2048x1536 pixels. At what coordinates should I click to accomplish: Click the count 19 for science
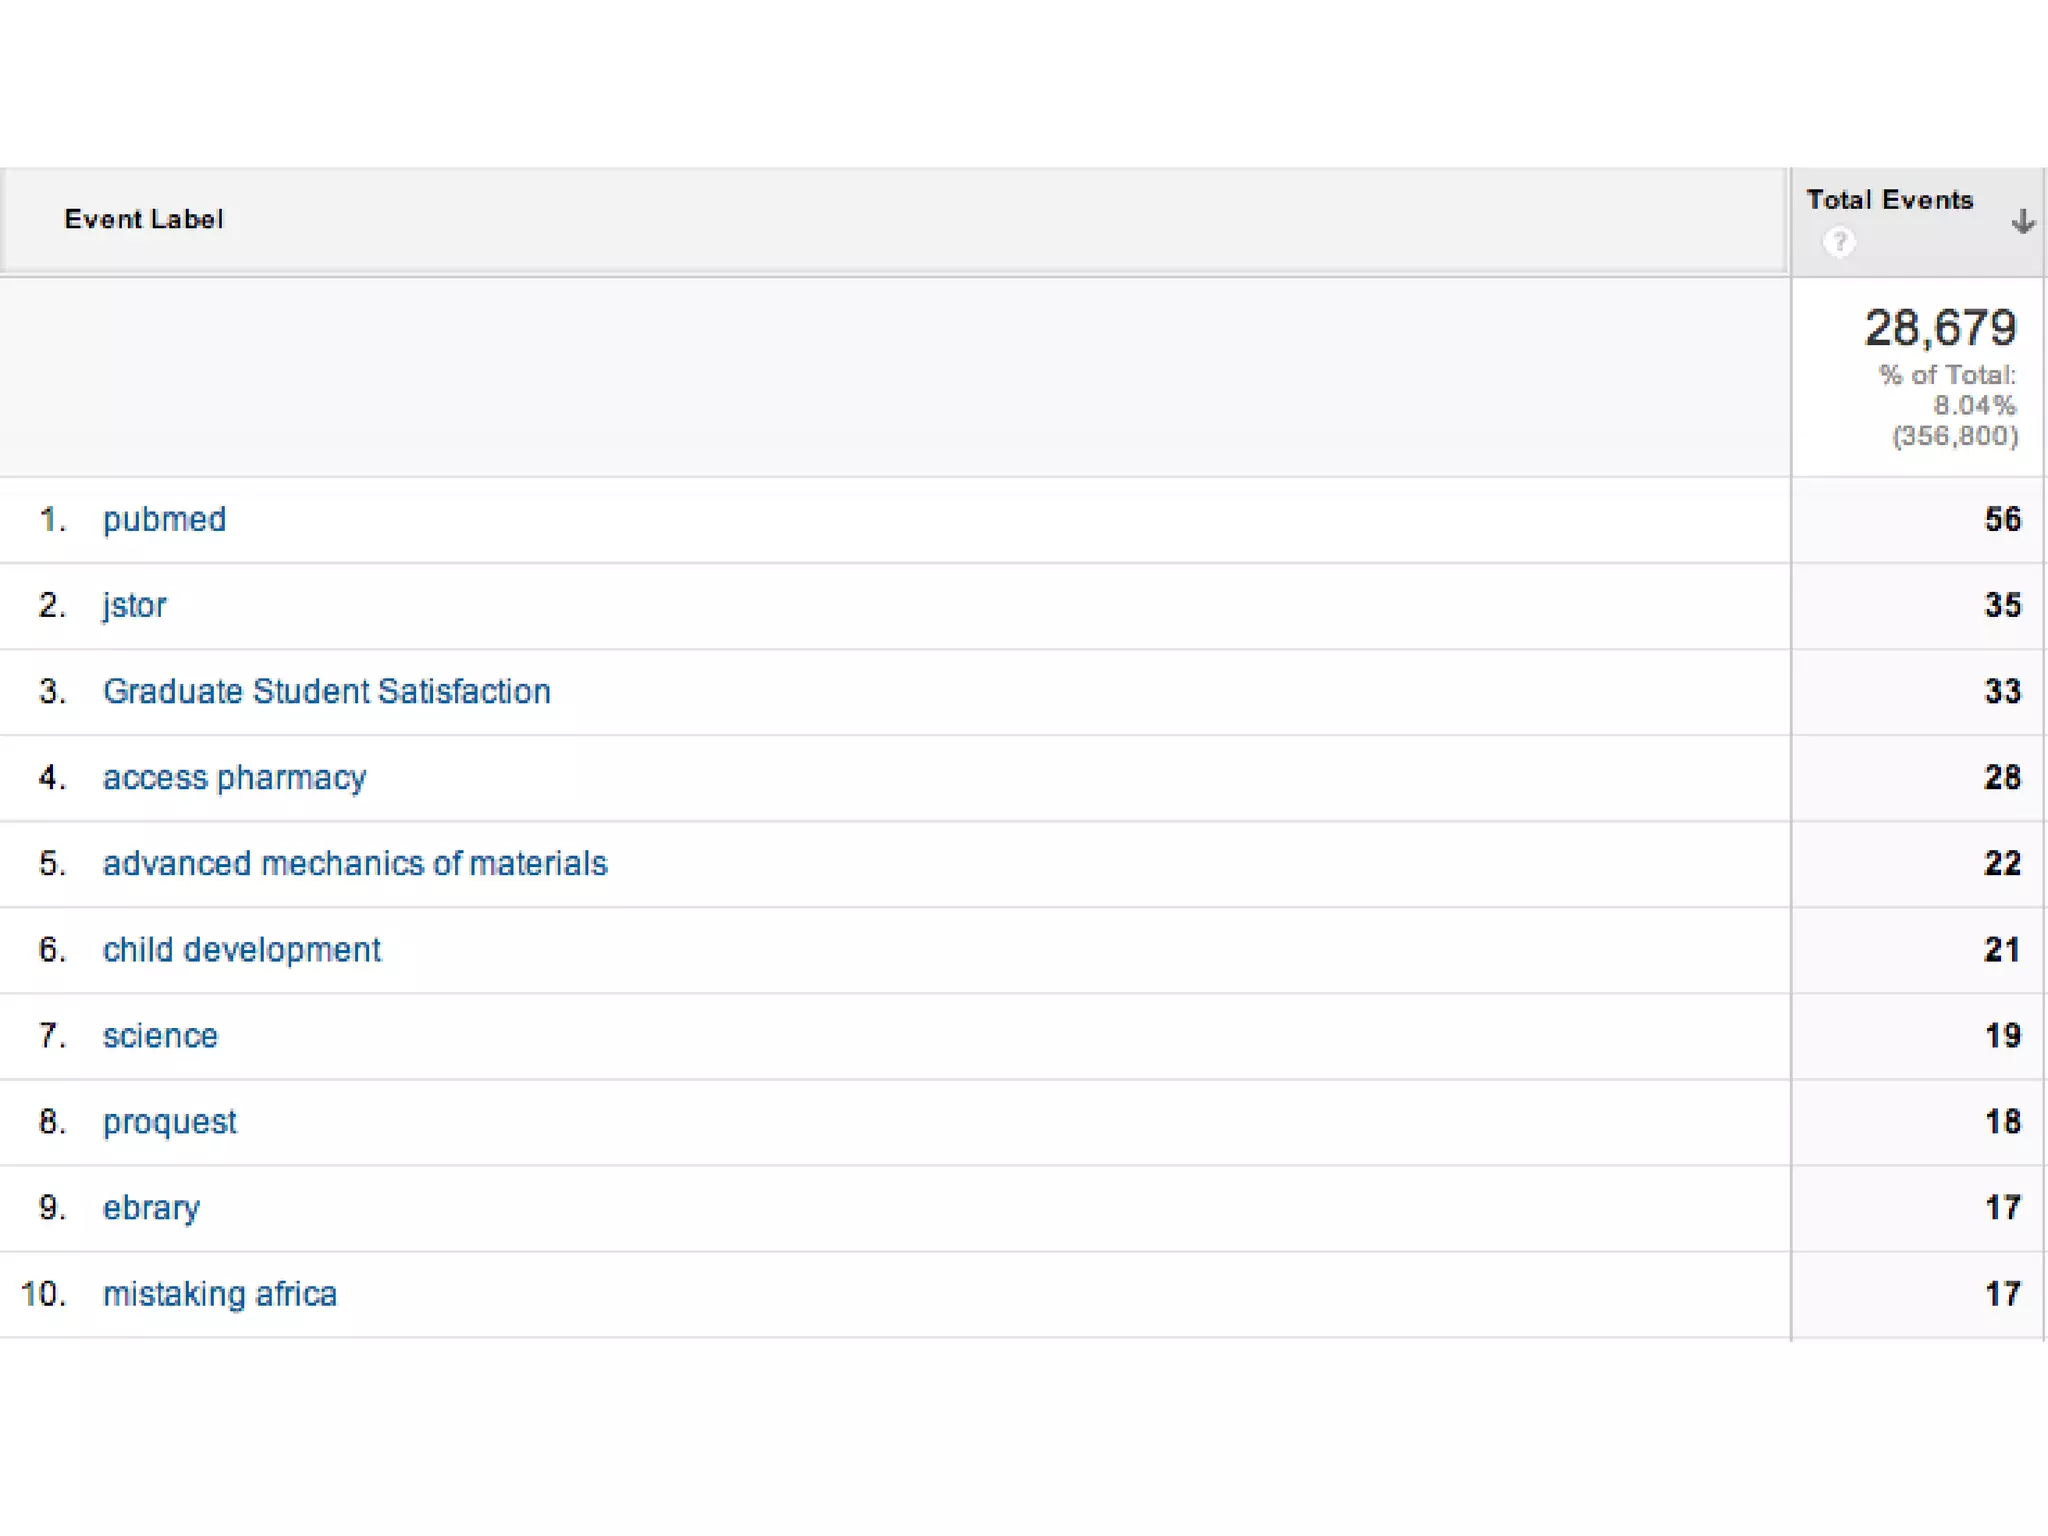tap(2002, 1036)
